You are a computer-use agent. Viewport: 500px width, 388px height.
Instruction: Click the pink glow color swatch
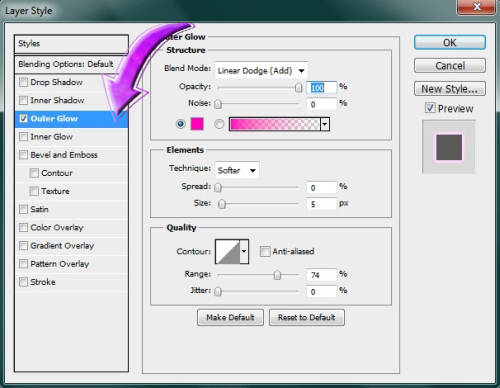pyautogui.click(x=197, y=124)
